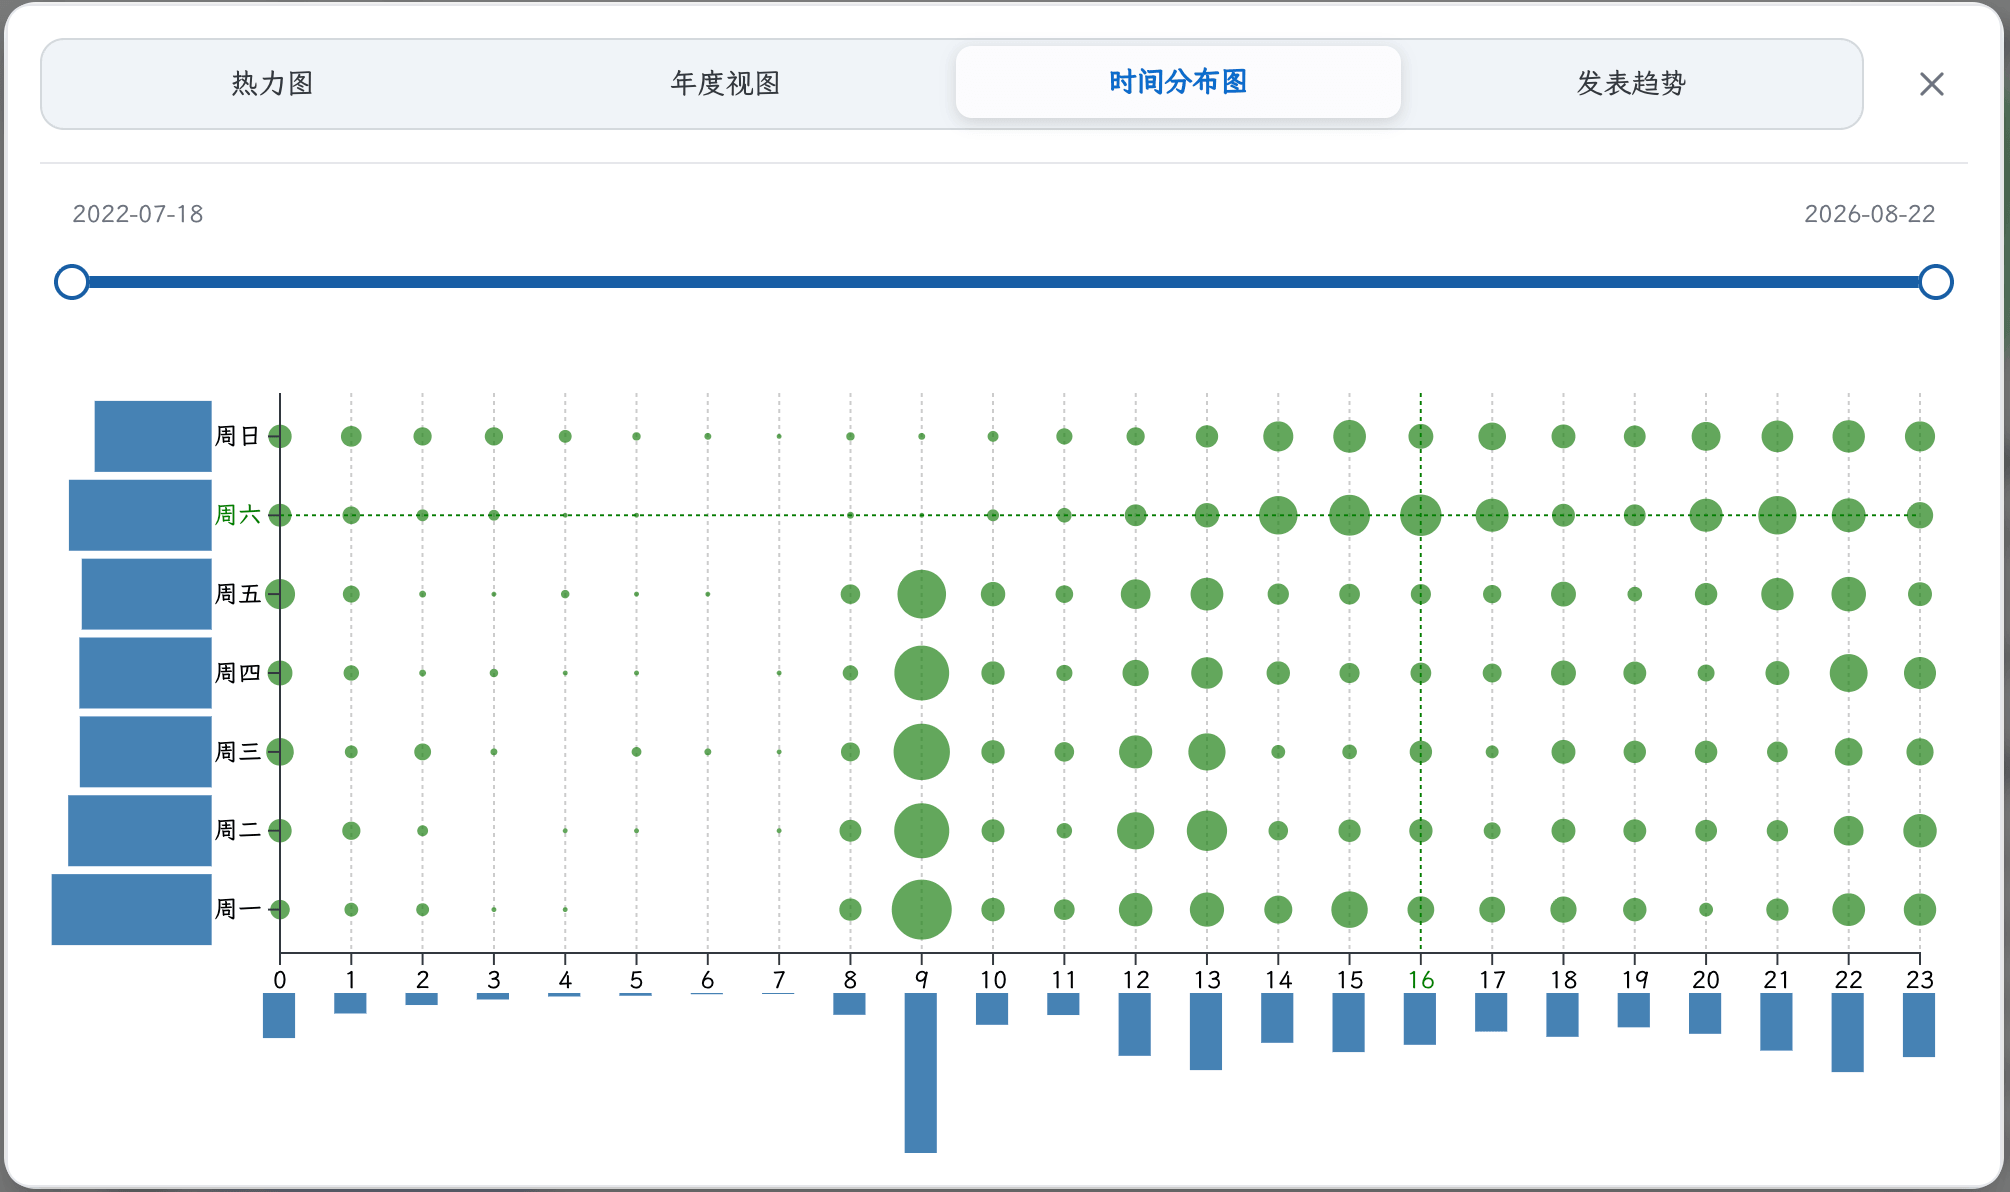Click the 周日 weekday total bar
The image size is (2010, 1192).
tap(153, 436)
